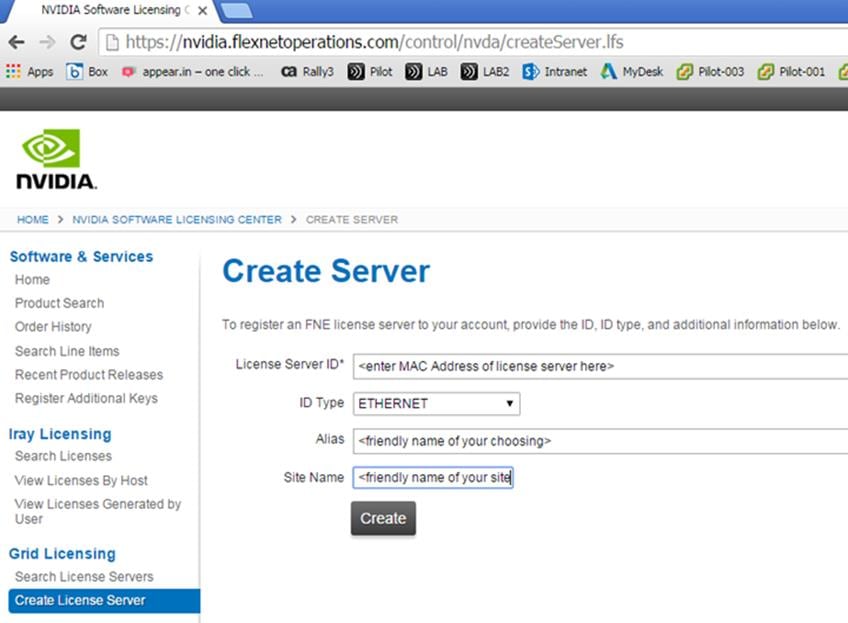This screenshot has width=848, height=623.
Task: Open Search License Servers under Grid Licensing
Action: click(x=84, y=576)
